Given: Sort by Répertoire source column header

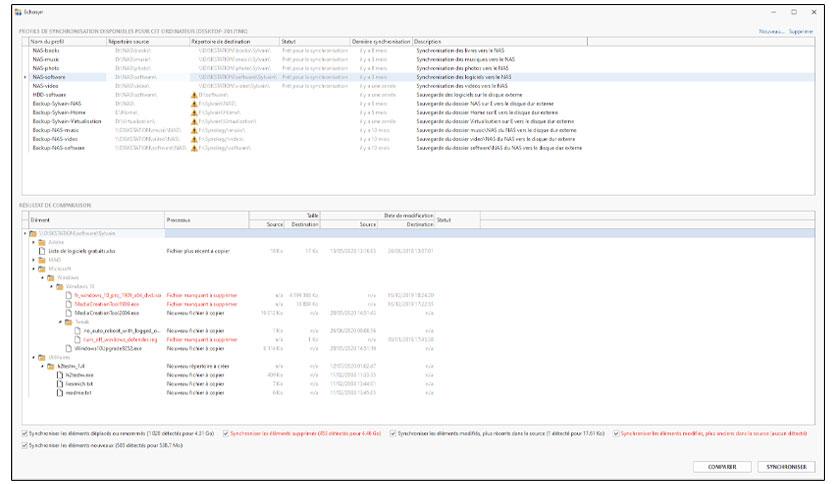Looking at the screenshot, I should tap(148, 42).
